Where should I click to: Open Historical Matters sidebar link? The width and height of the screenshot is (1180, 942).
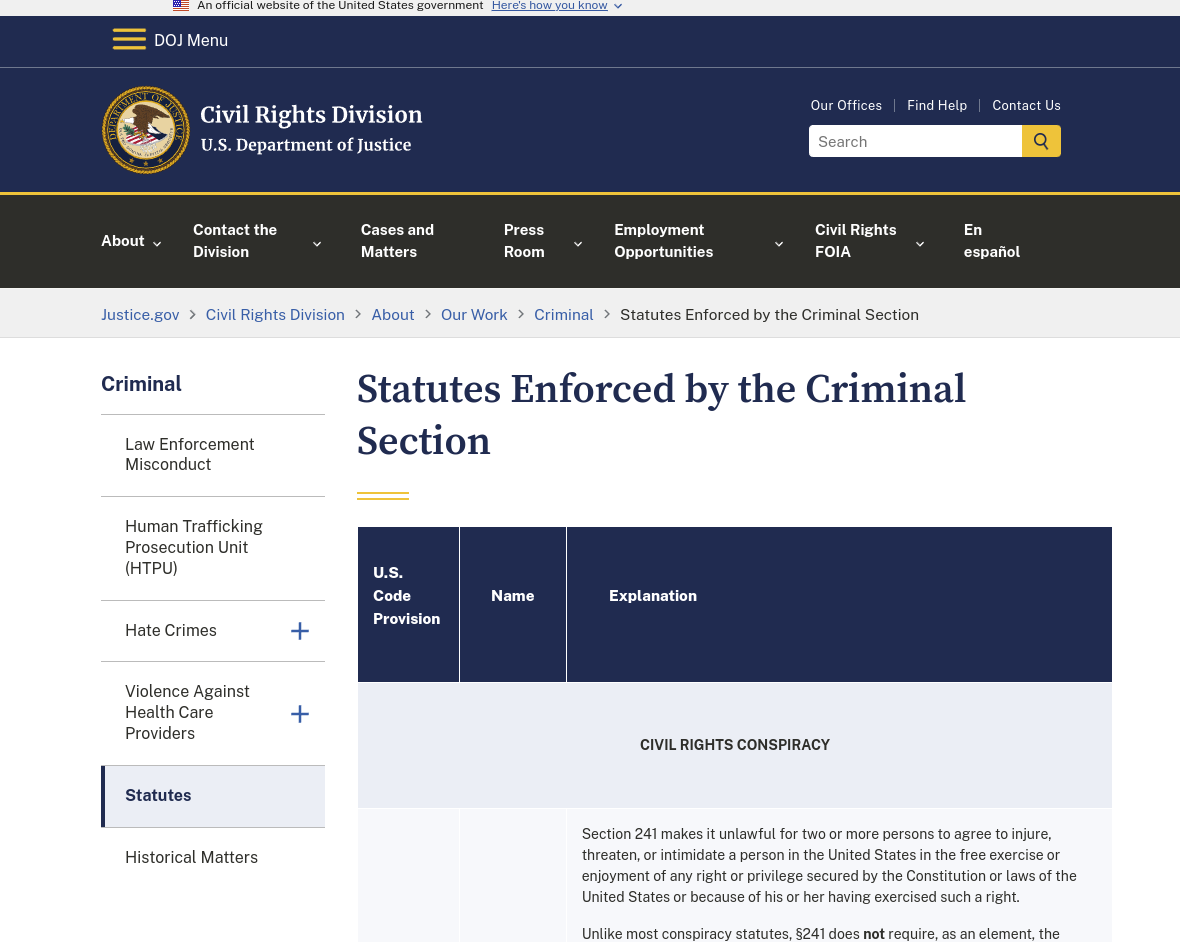pos(191,857)
